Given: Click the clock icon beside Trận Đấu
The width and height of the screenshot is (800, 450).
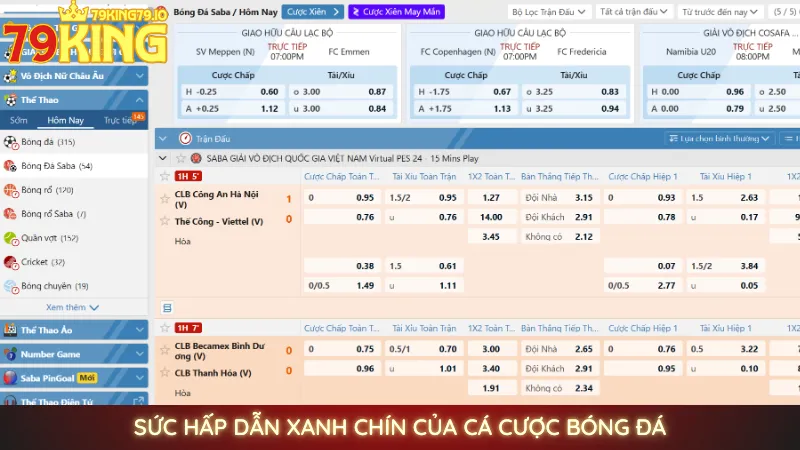Looking at the screenshot, I should point(185,139).
